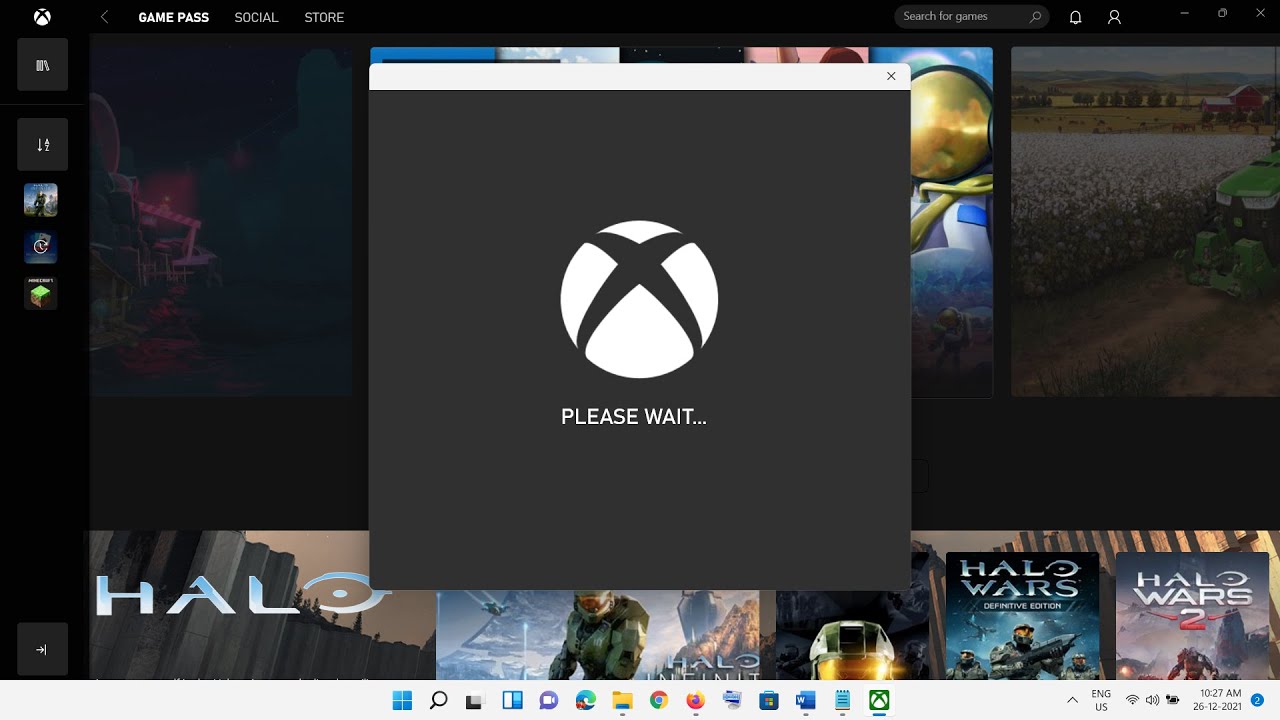This screenshot has height=720, width=1280.
Task: Open Halo Infinite game in sidebar
Action: point(41,200)
